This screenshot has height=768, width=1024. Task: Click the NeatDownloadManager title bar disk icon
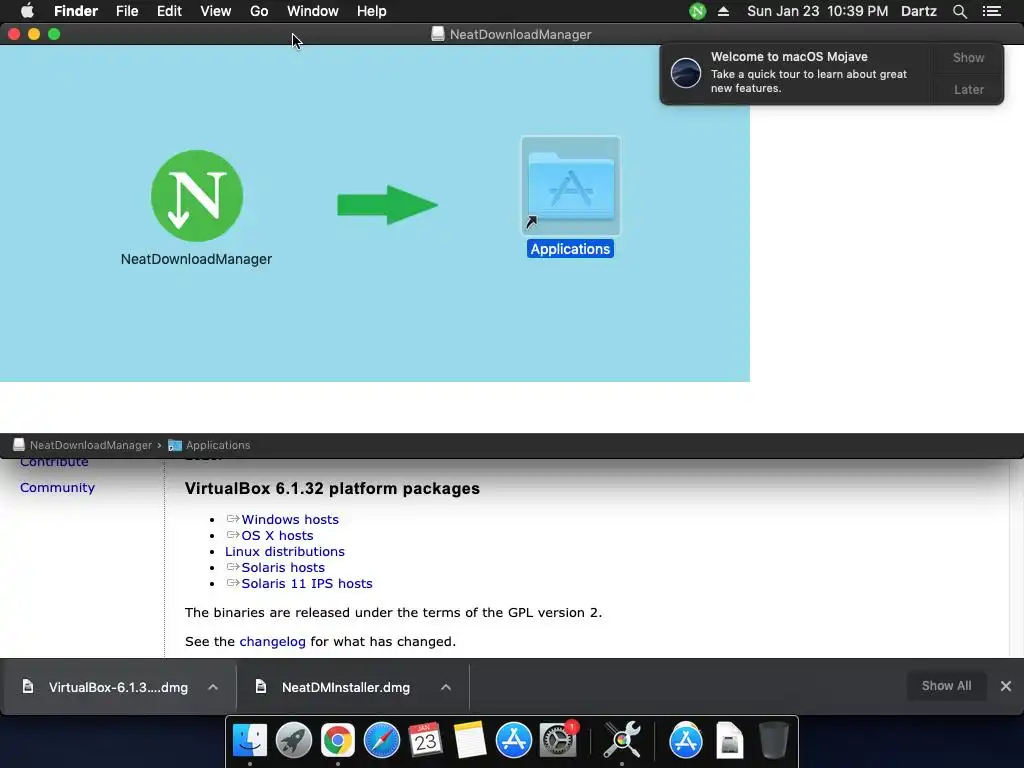438,34
